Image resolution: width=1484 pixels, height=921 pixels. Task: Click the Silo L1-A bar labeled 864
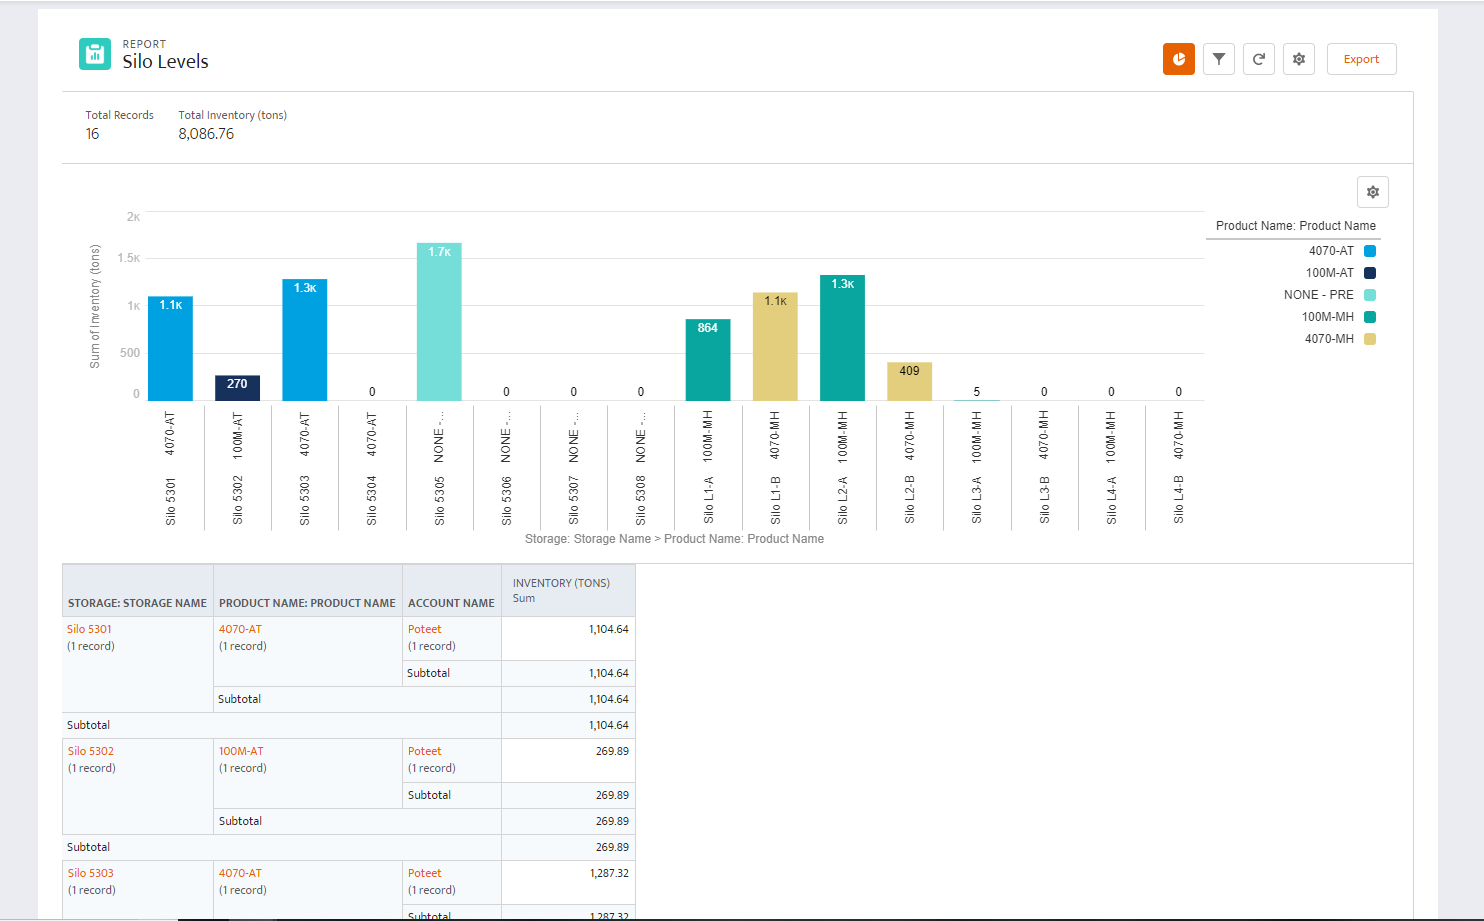pyautogui.click(x=708, y=360)
